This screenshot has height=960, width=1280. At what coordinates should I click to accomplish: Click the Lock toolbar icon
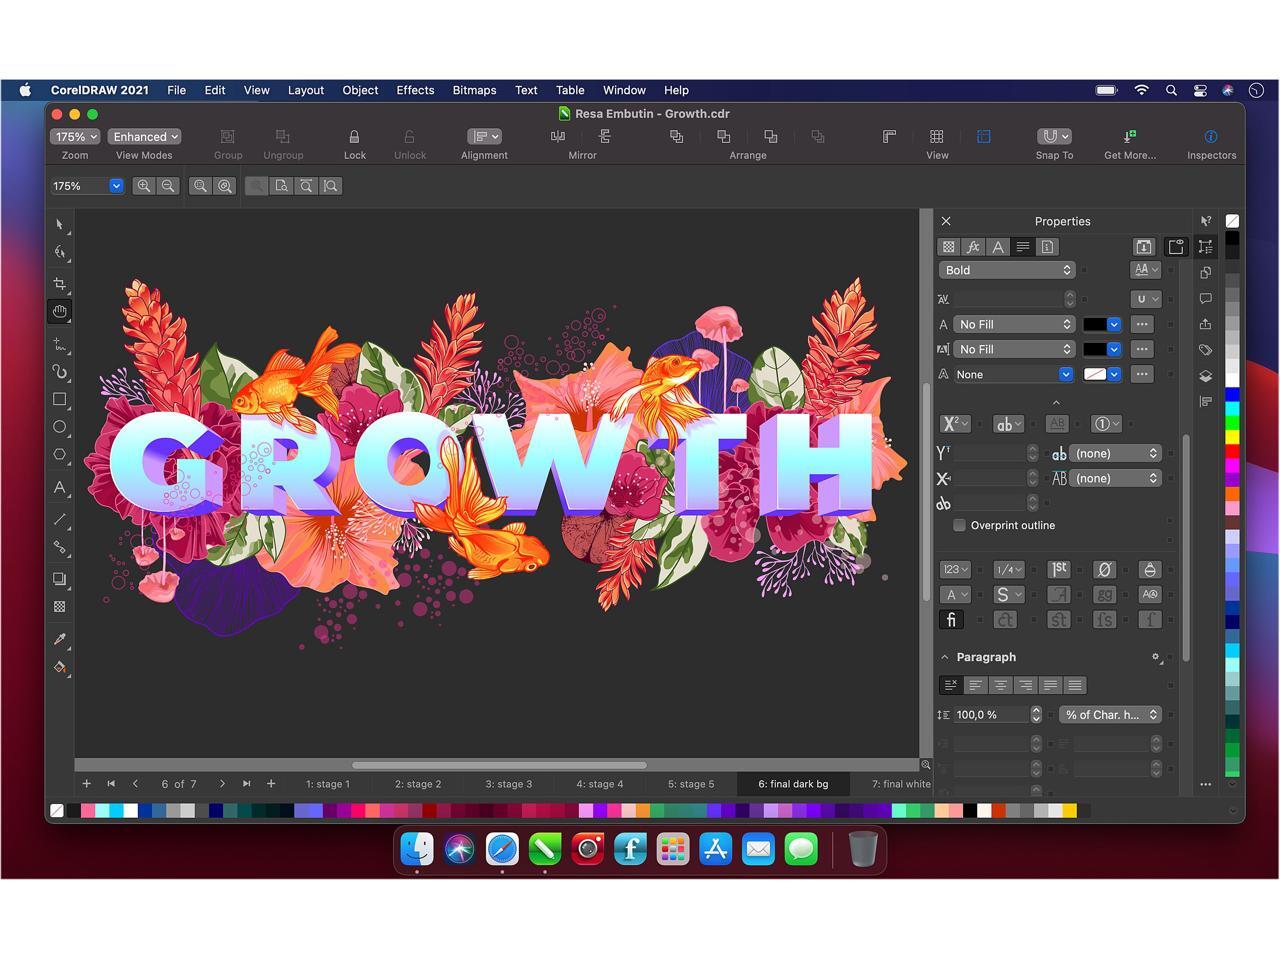[354, 137]
